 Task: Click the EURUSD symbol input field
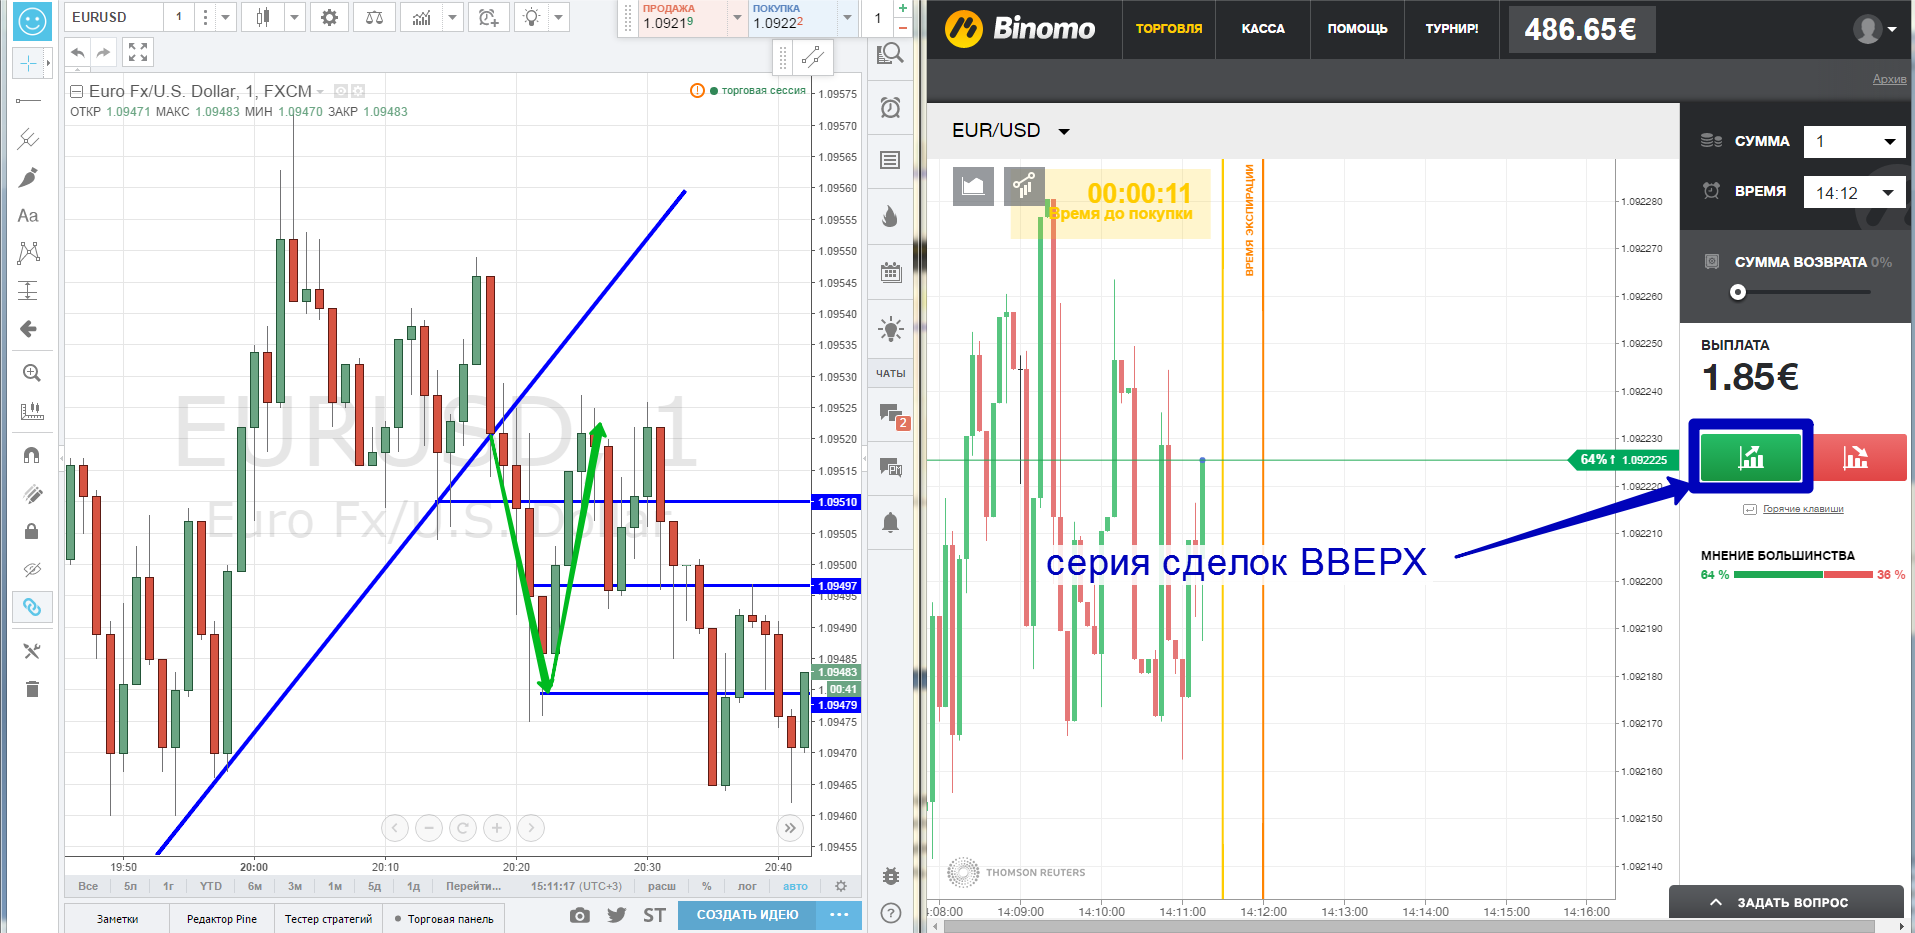point(114,17)
